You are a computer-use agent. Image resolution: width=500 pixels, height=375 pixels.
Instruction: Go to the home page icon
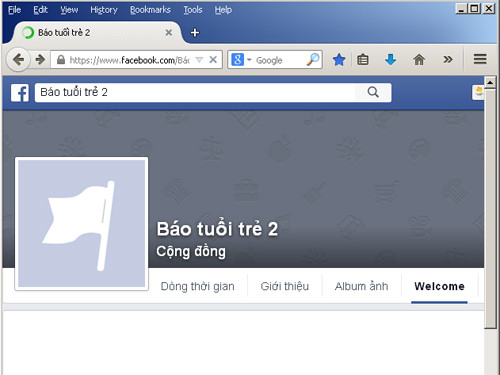tap(419, 60)
